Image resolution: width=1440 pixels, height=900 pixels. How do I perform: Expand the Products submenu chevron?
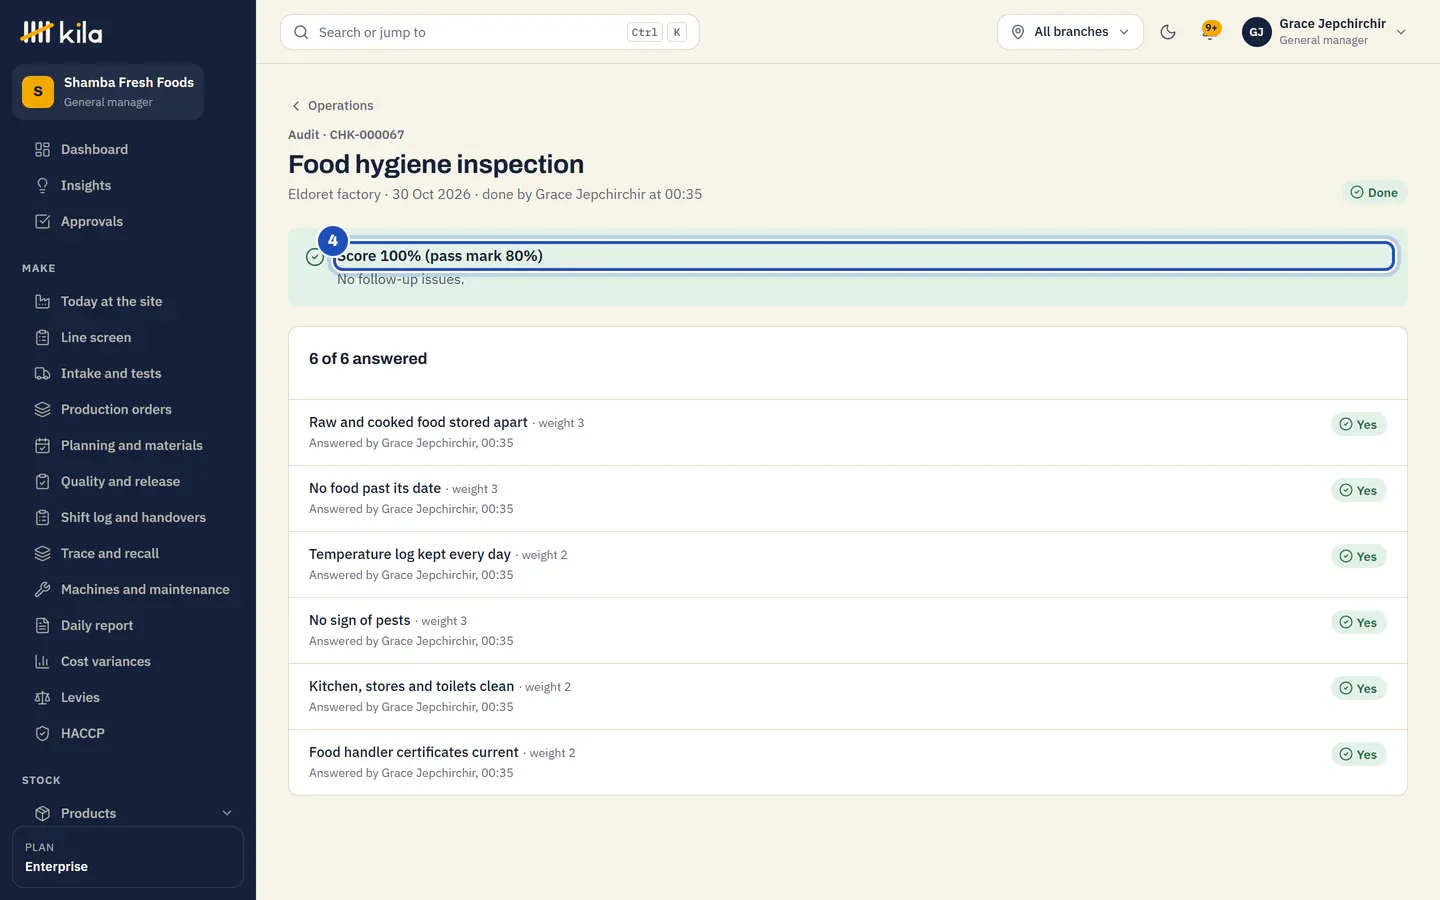[x=227, y=814]
